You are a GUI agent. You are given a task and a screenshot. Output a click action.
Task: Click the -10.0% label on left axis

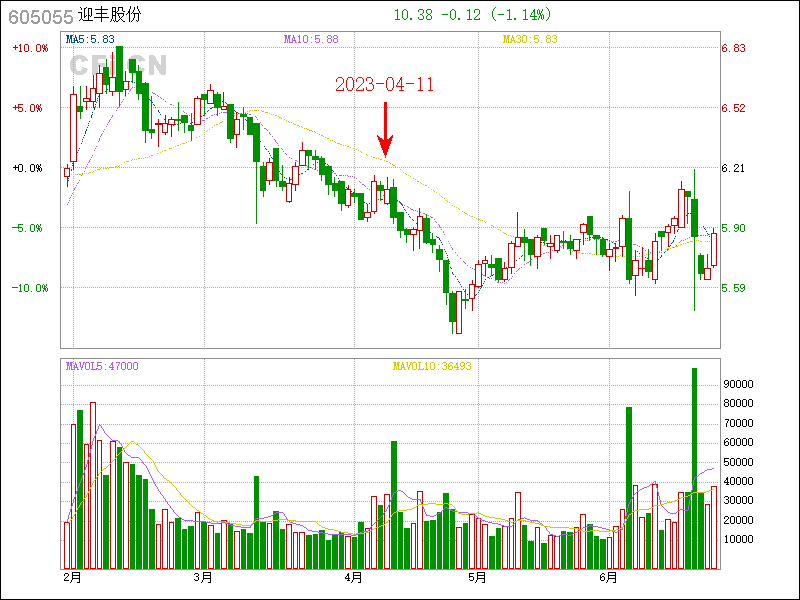coord(30,288)
